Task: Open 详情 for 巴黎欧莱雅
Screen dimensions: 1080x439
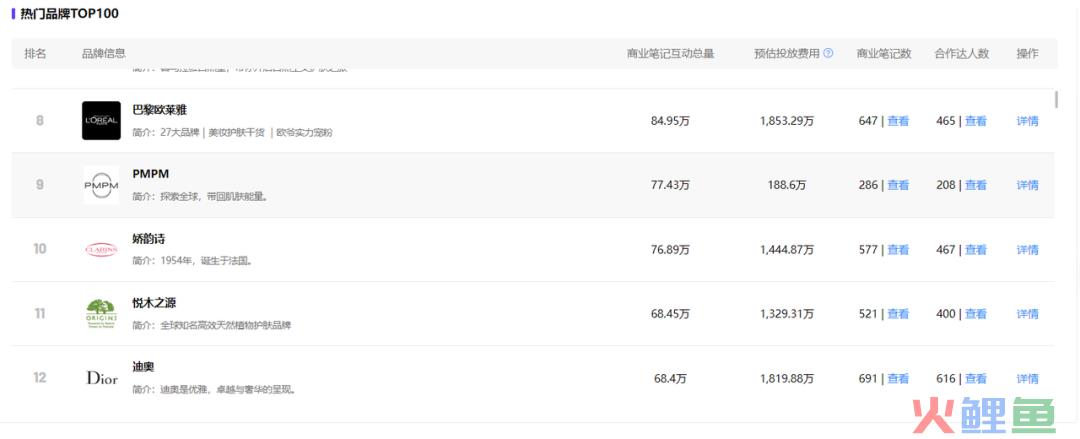Action: pyautogui.click(x=1027, y=121)
